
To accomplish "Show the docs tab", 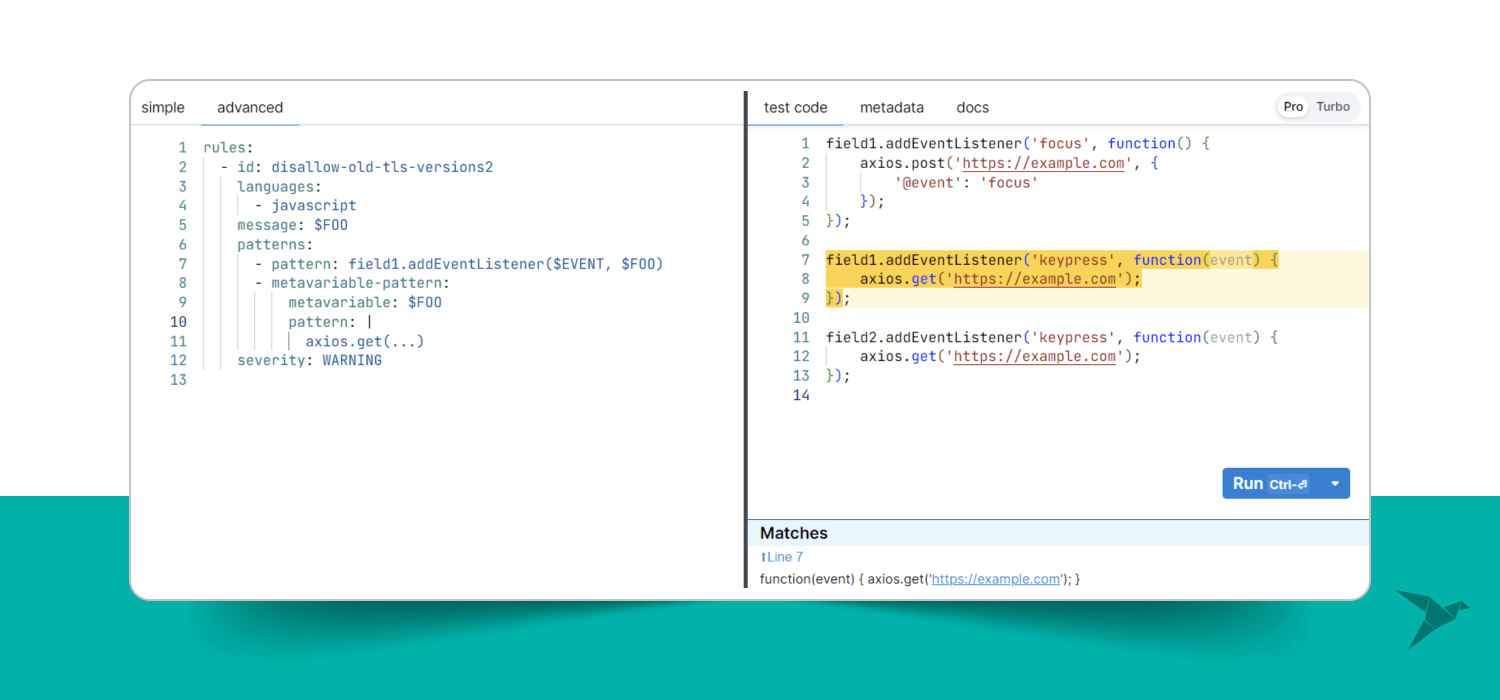I will (x=972, y=108).
